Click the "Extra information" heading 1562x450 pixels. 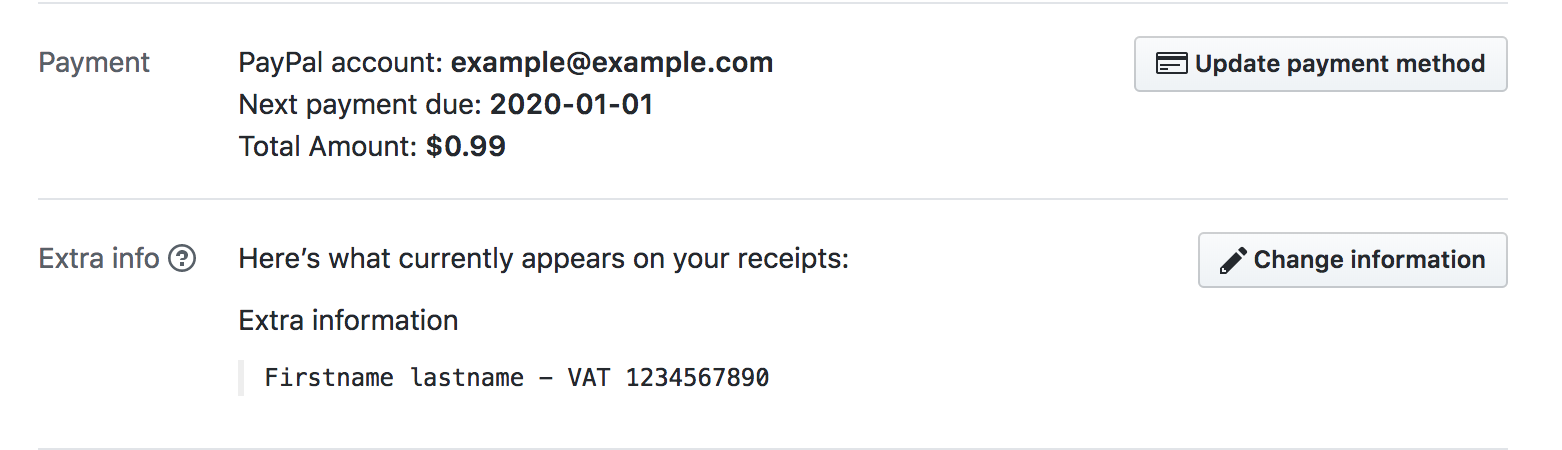348,321
